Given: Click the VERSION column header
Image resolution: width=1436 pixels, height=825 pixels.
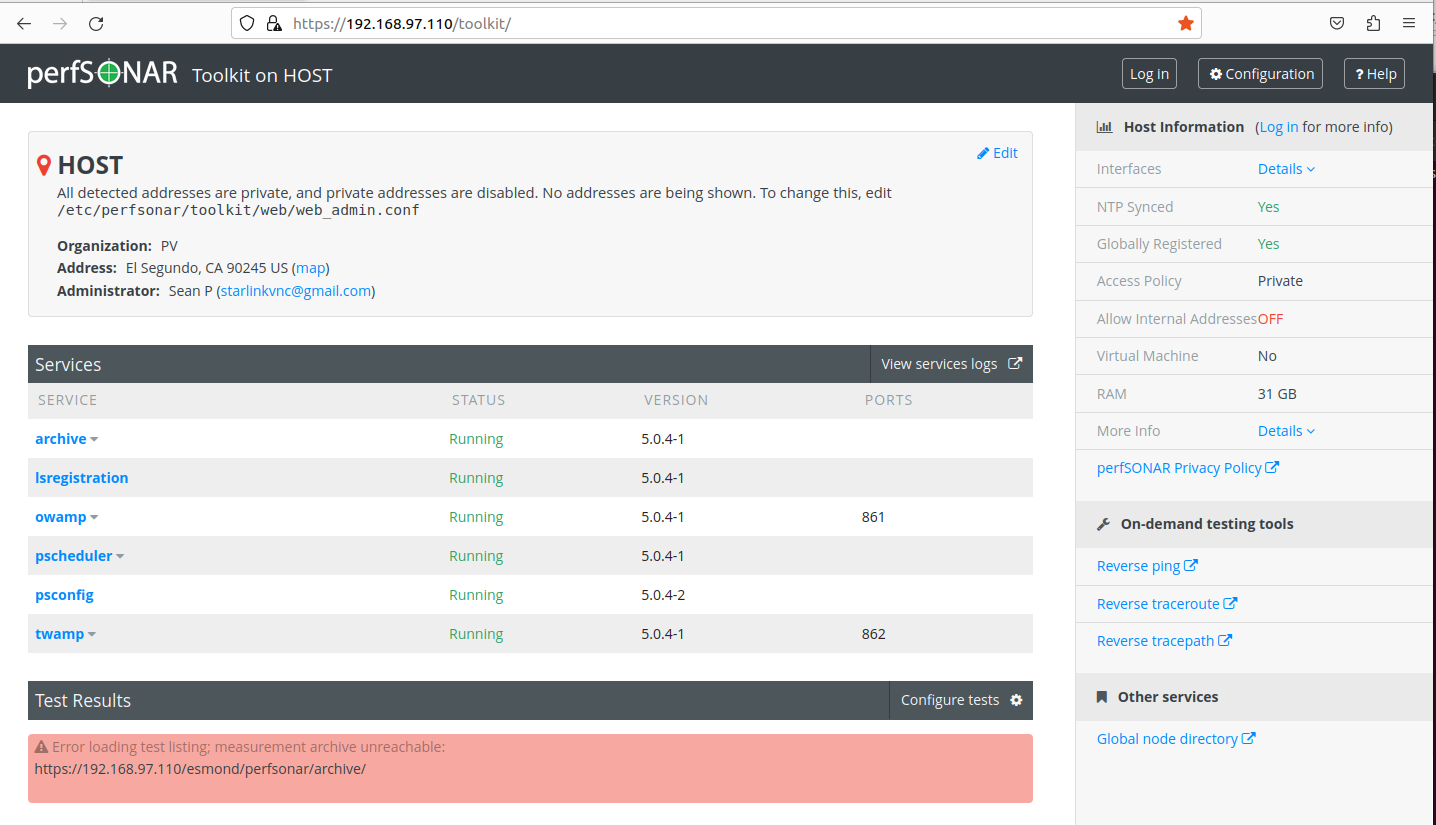Looking at the screenshot, I should pos(676,400).
